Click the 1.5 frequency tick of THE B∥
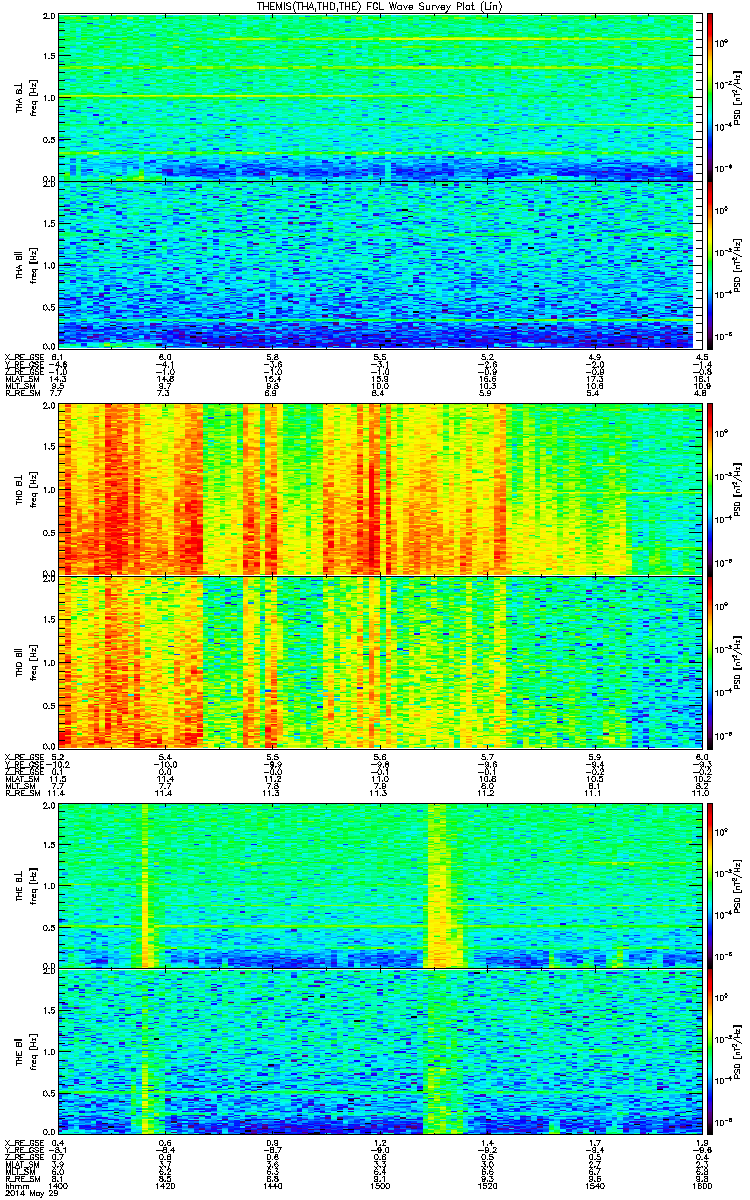750x1200 pixels. pyautogui.click(x=49, y=1010)
